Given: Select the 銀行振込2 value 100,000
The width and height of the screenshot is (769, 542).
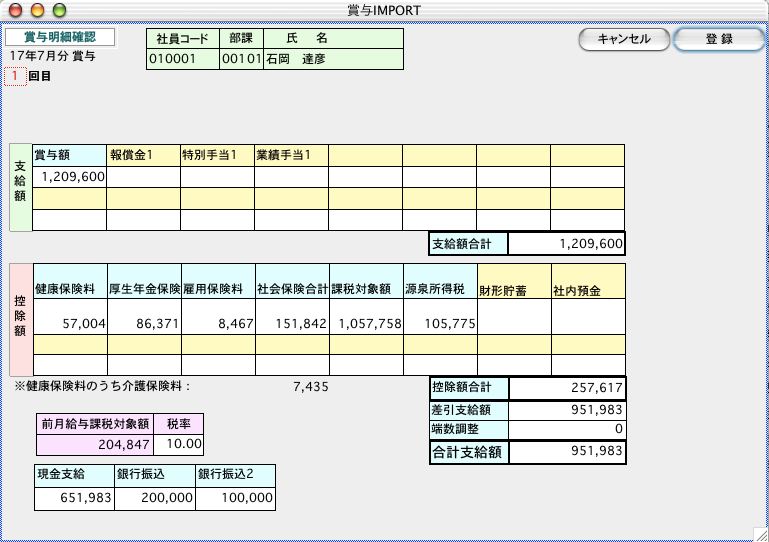Looking at the screenshot, I should pyautogui.click(x=235, y=497).
